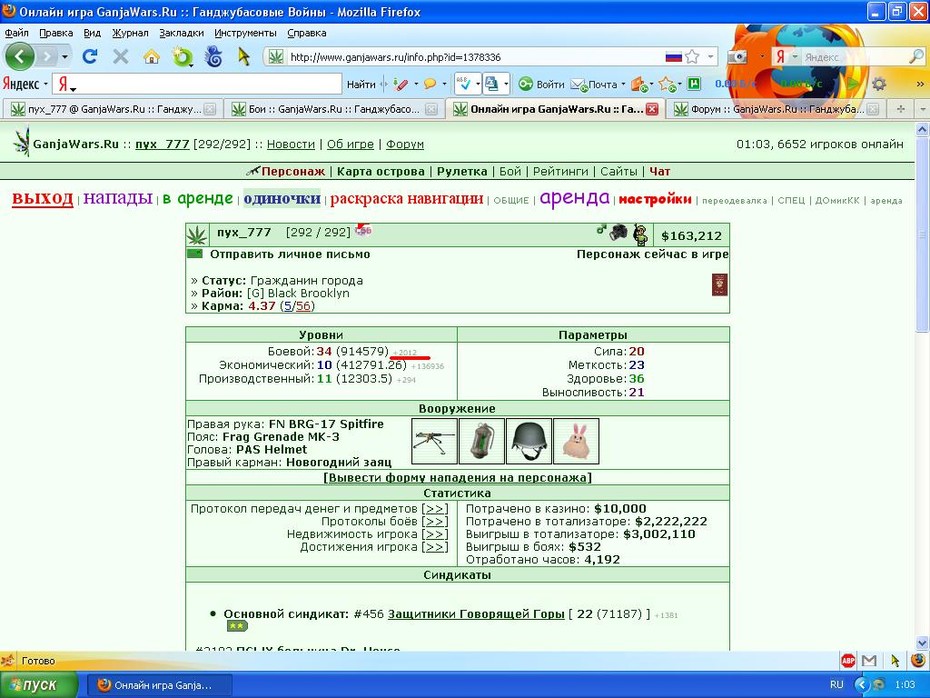Expand the Yandex bar overflow chevron
The image size is (930, 698).
click(920, 84)
